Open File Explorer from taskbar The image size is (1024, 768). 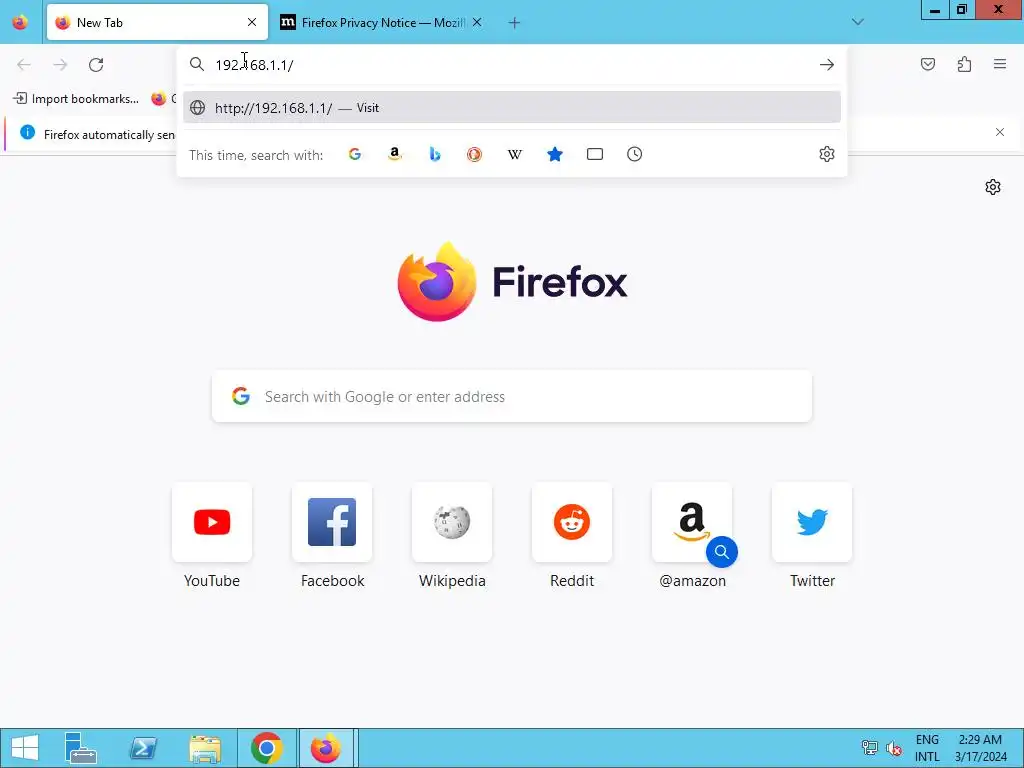pos(205,748)
